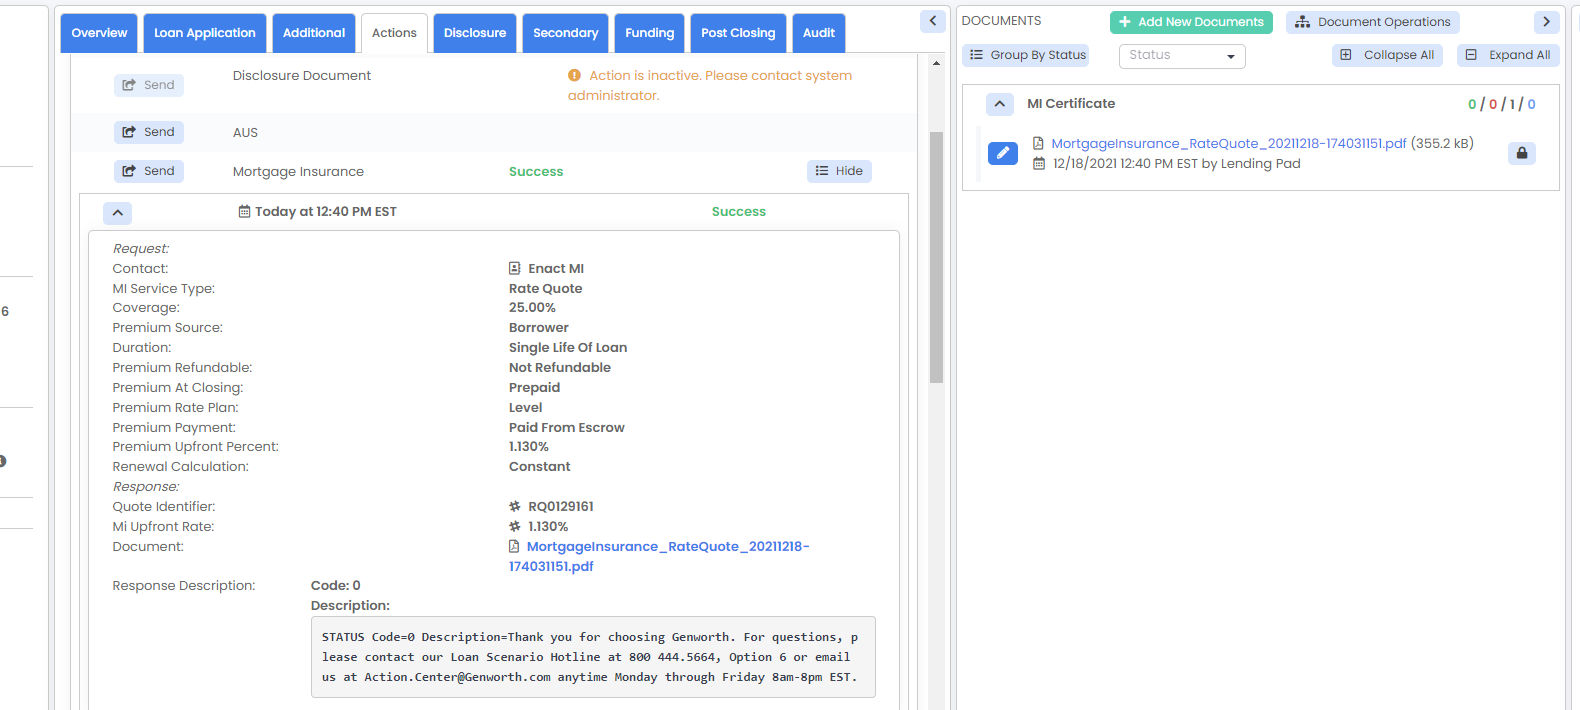Hide the Mortgage Insurance details

pos(839,171)
